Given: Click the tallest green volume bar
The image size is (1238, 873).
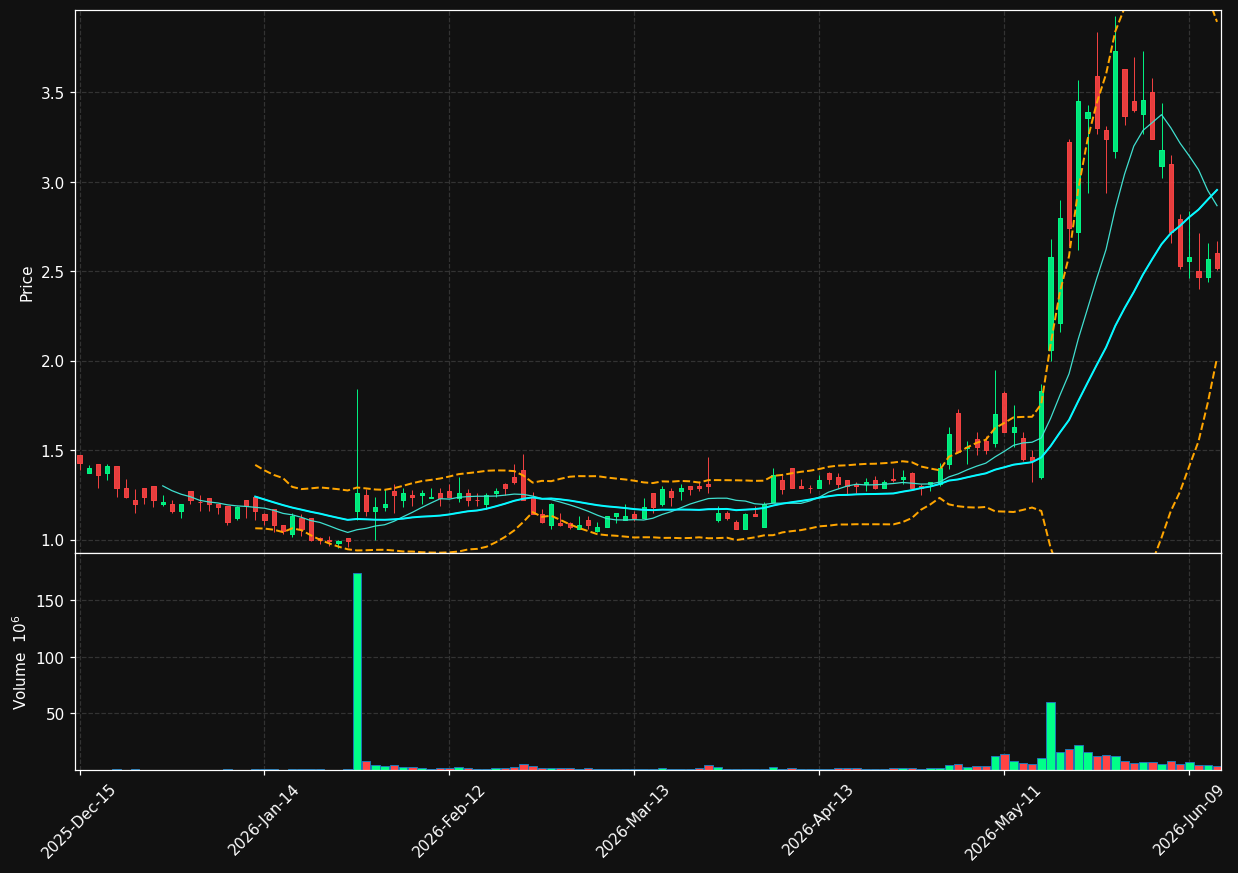Looking at the screenshot, I should click(x=357, y=671).
